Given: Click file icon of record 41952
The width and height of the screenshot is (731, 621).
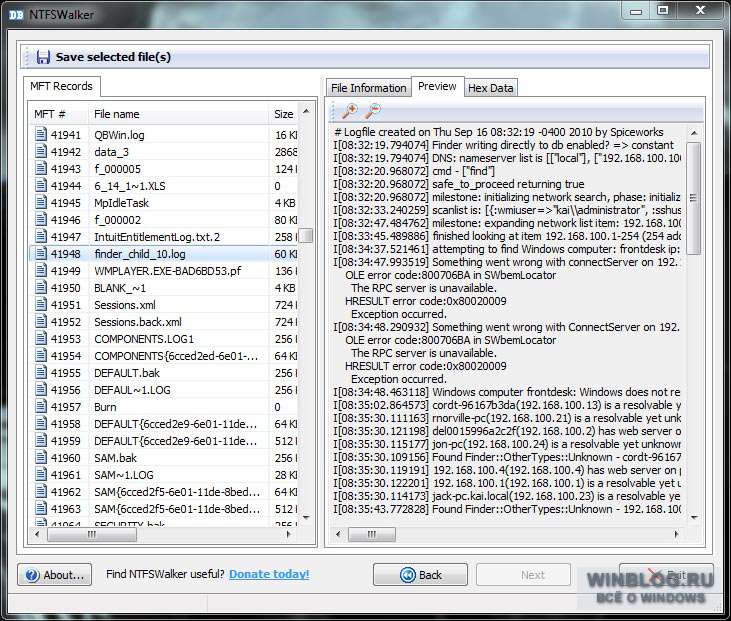Looking at the screenshot, I should pyautogui.click(x=41, y=322).
